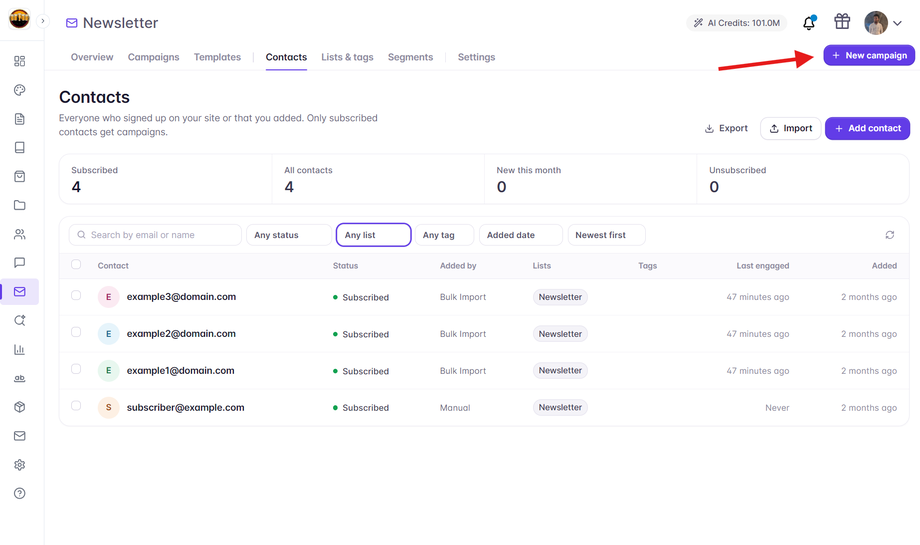Click the Unsubscribed stat card
This screenshot has height=545, width=920.
tap(803, 179)
